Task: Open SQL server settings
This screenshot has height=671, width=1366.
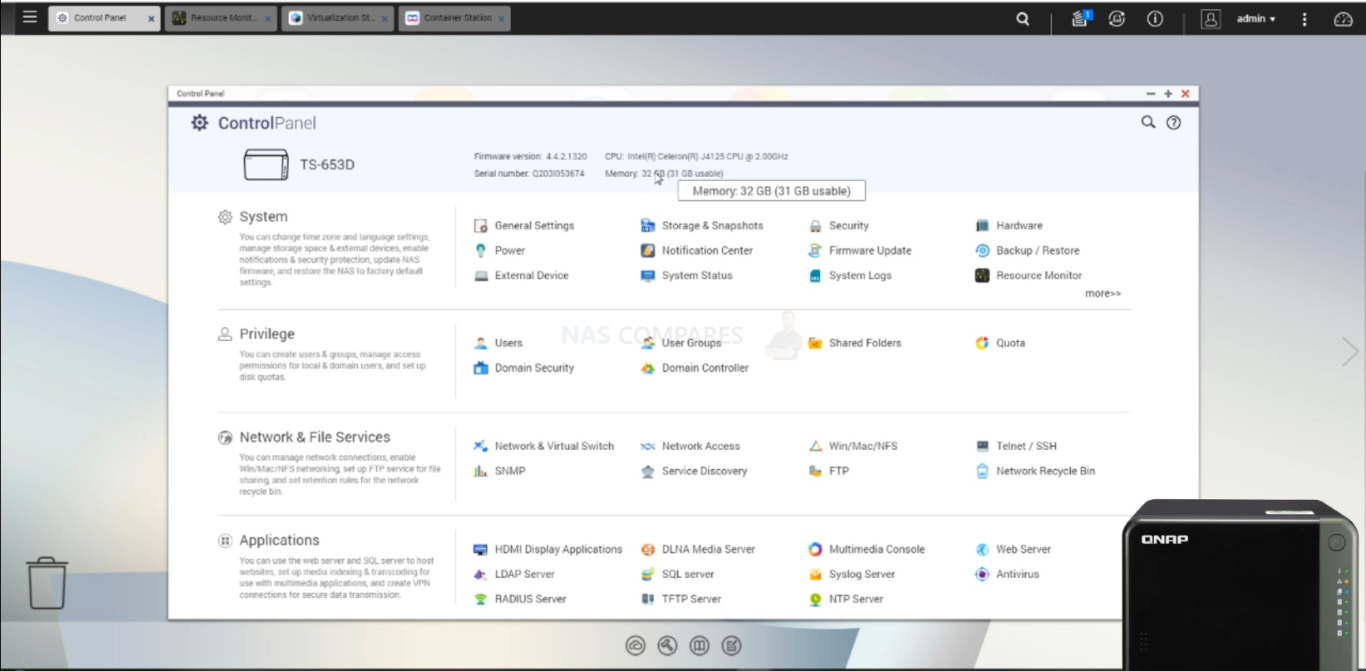Action: click(678, 574)
